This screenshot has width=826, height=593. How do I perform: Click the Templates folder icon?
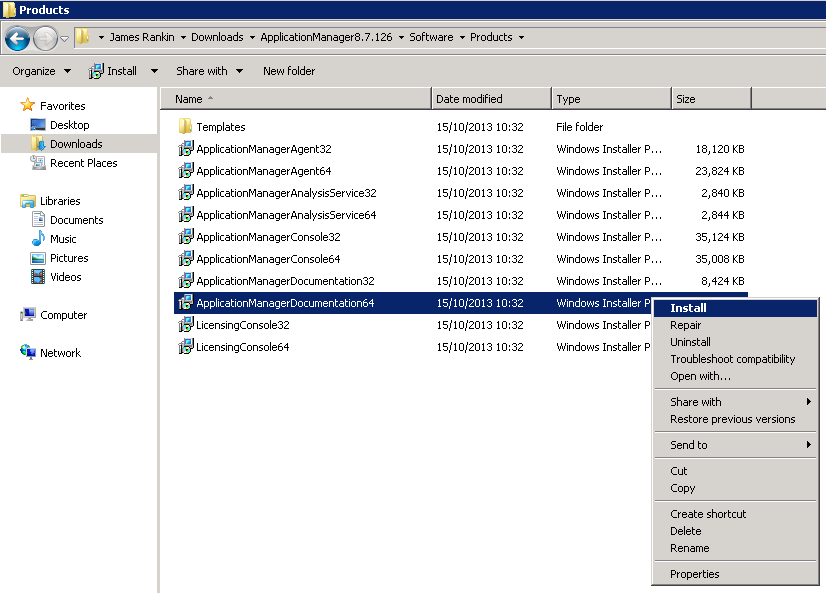(185, 126)
